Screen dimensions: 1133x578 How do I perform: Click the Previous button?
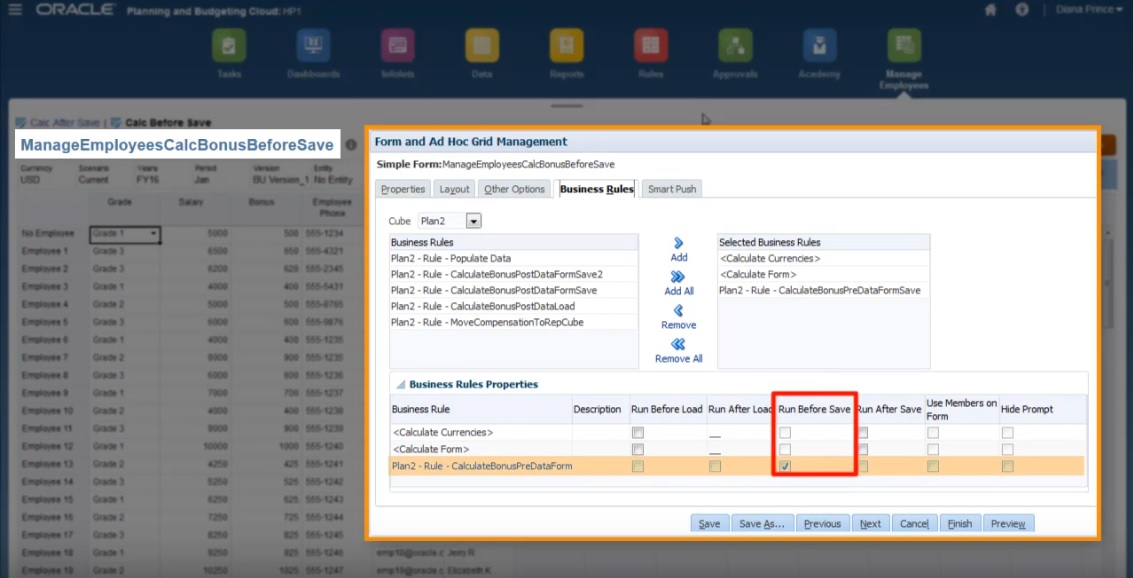822,524
